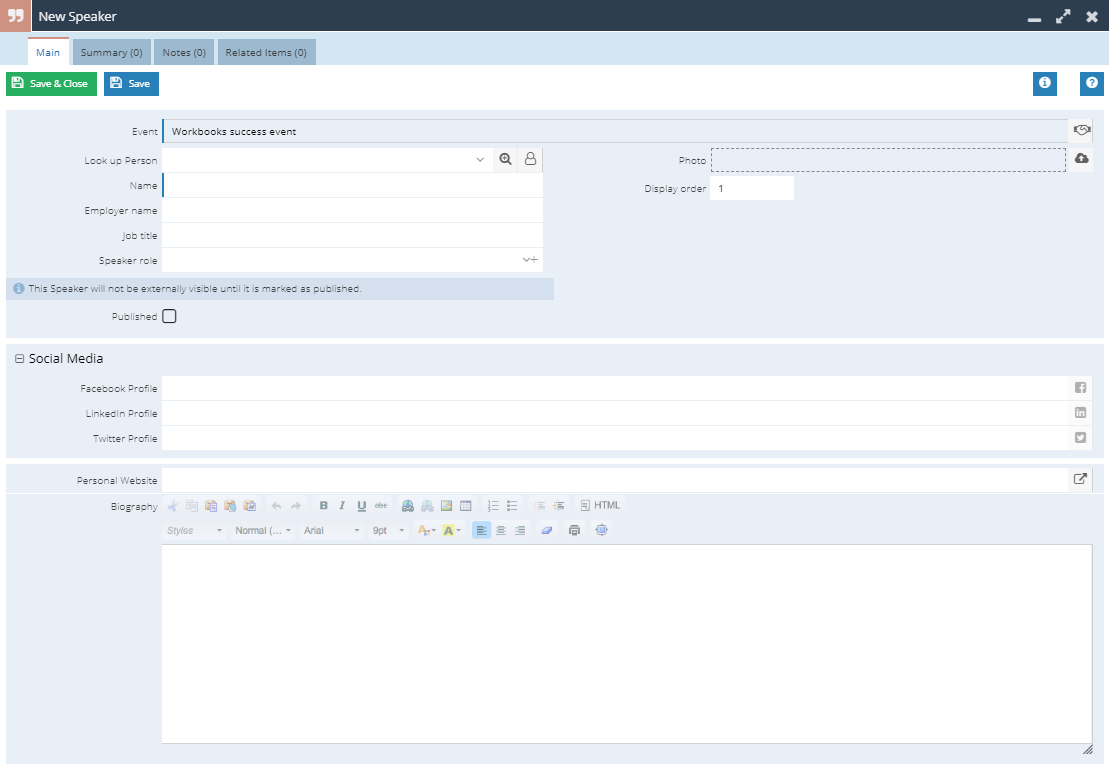Switch to the Notes tab
Viewport: 1109px width, 765px height.
183,52
